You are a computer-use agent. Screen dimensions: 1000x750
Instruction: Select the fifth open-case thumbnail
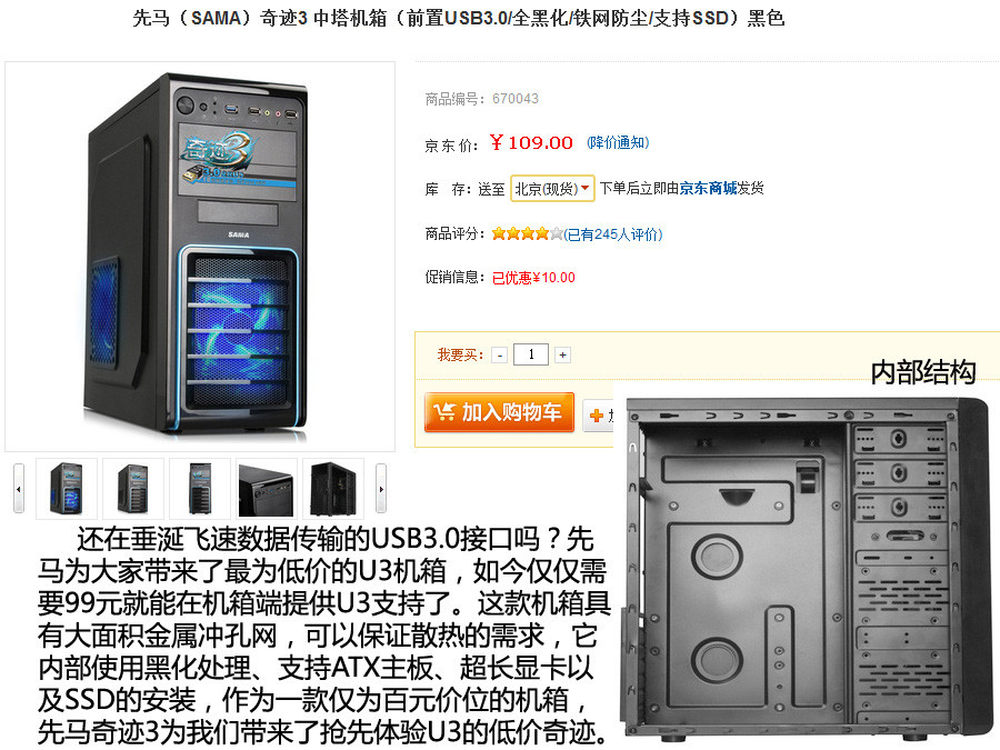[x=333, y=489]
